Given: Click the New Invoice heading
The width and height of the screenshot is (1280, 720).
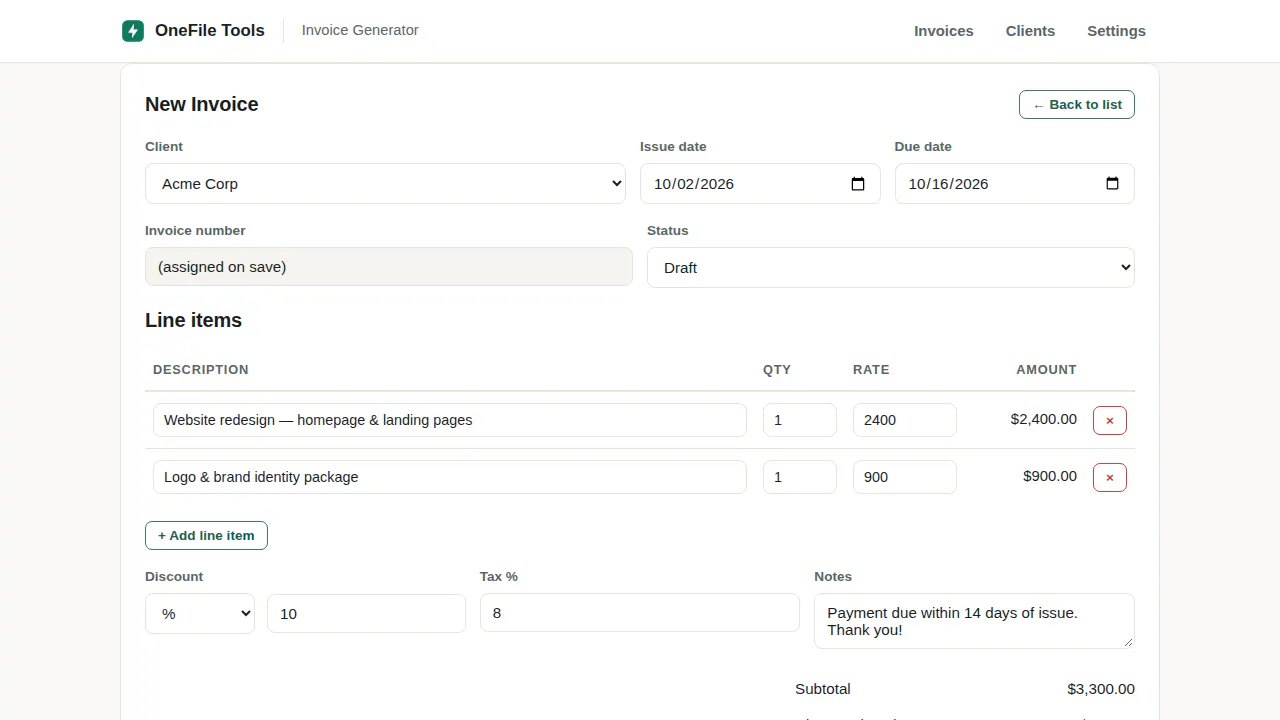Looking at the screenshot, I should [x=202, y=104].
